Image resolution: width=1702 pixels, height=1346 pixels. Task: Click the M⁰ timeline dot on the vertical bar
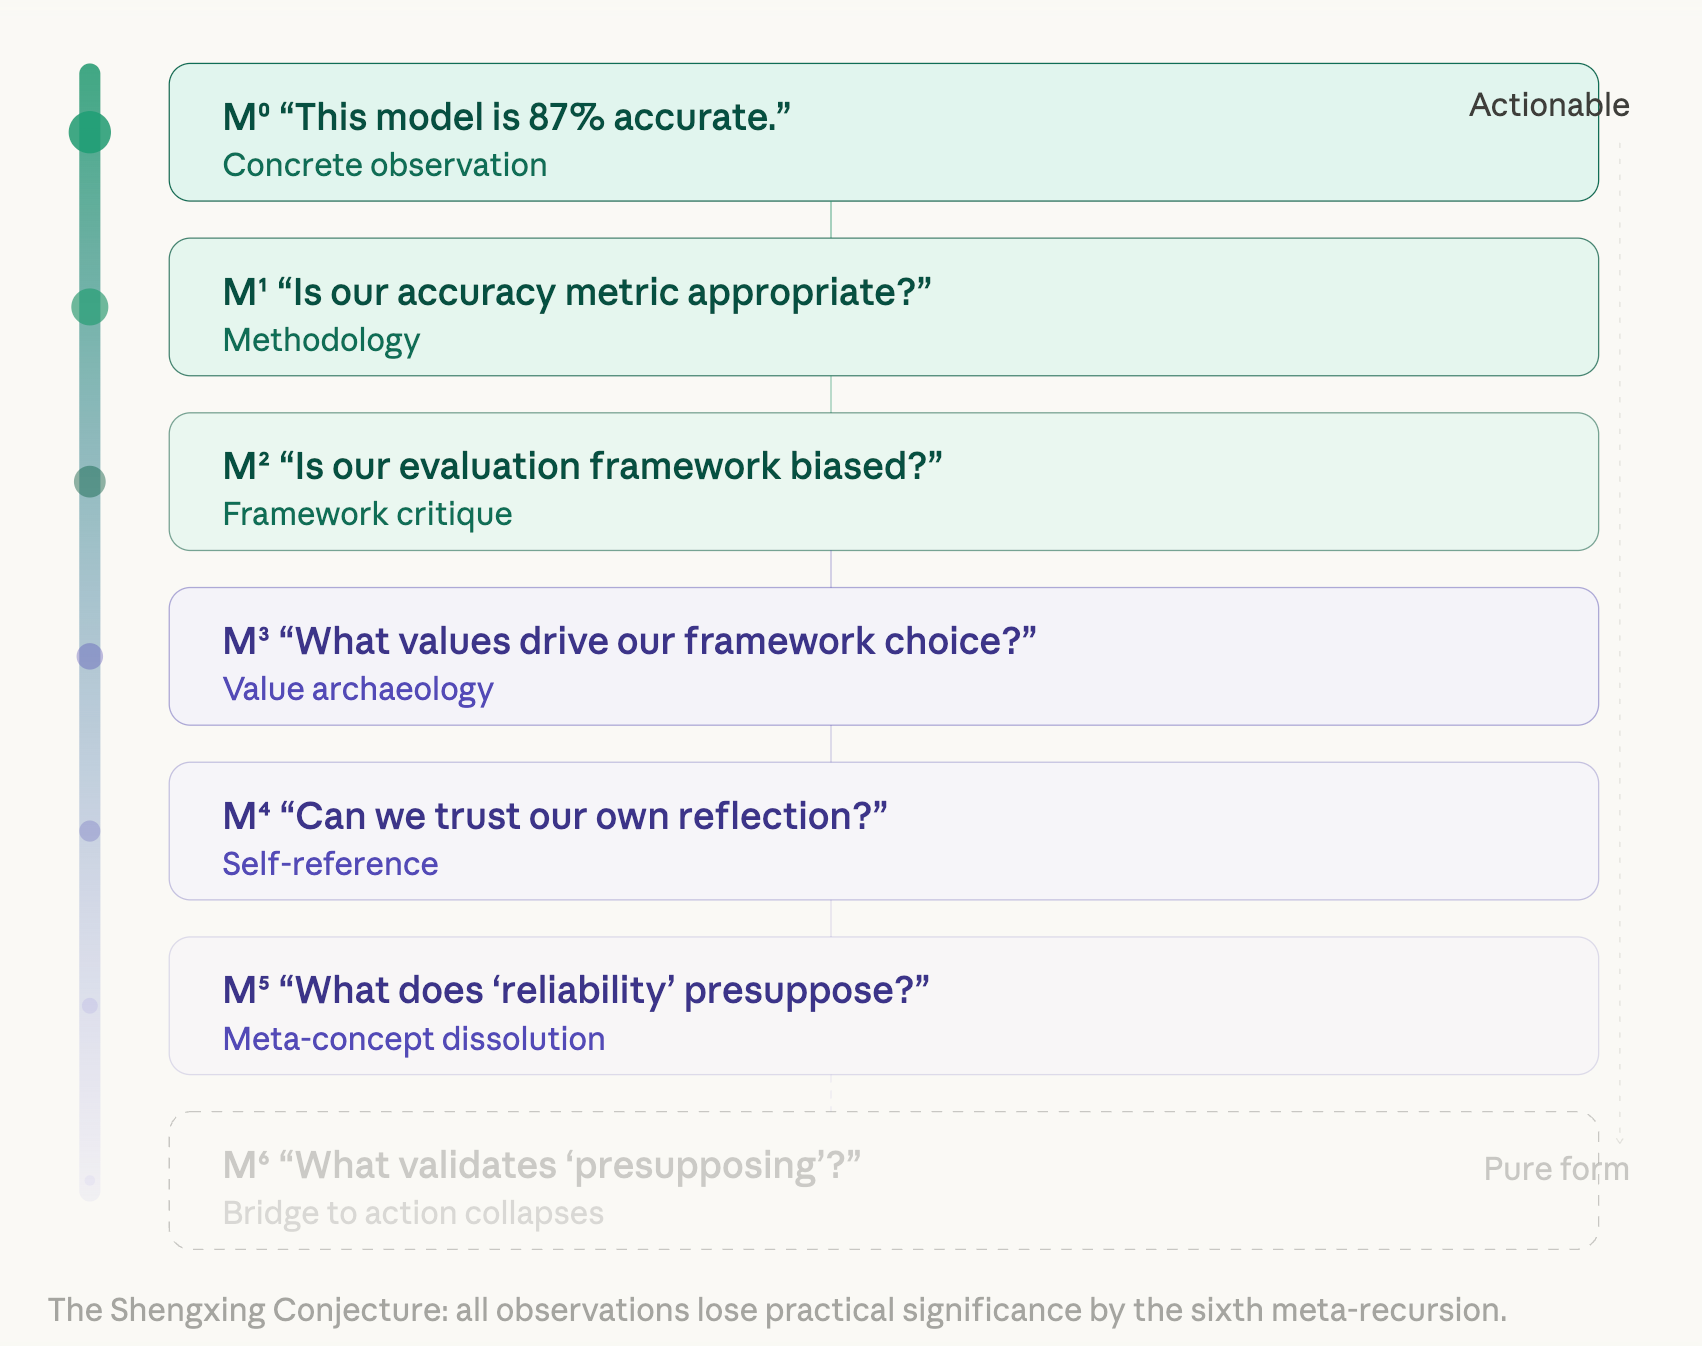[x=90, y=132]
